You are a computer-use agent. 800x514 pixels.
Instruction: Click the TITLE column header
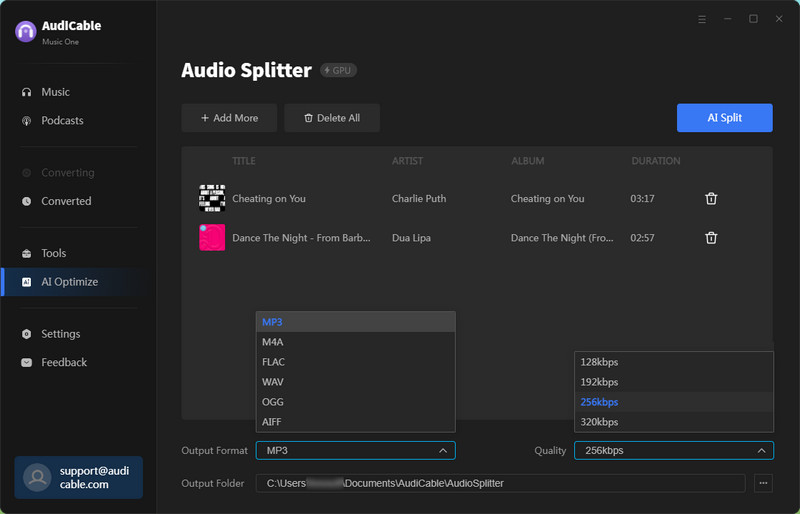(244, 161)
